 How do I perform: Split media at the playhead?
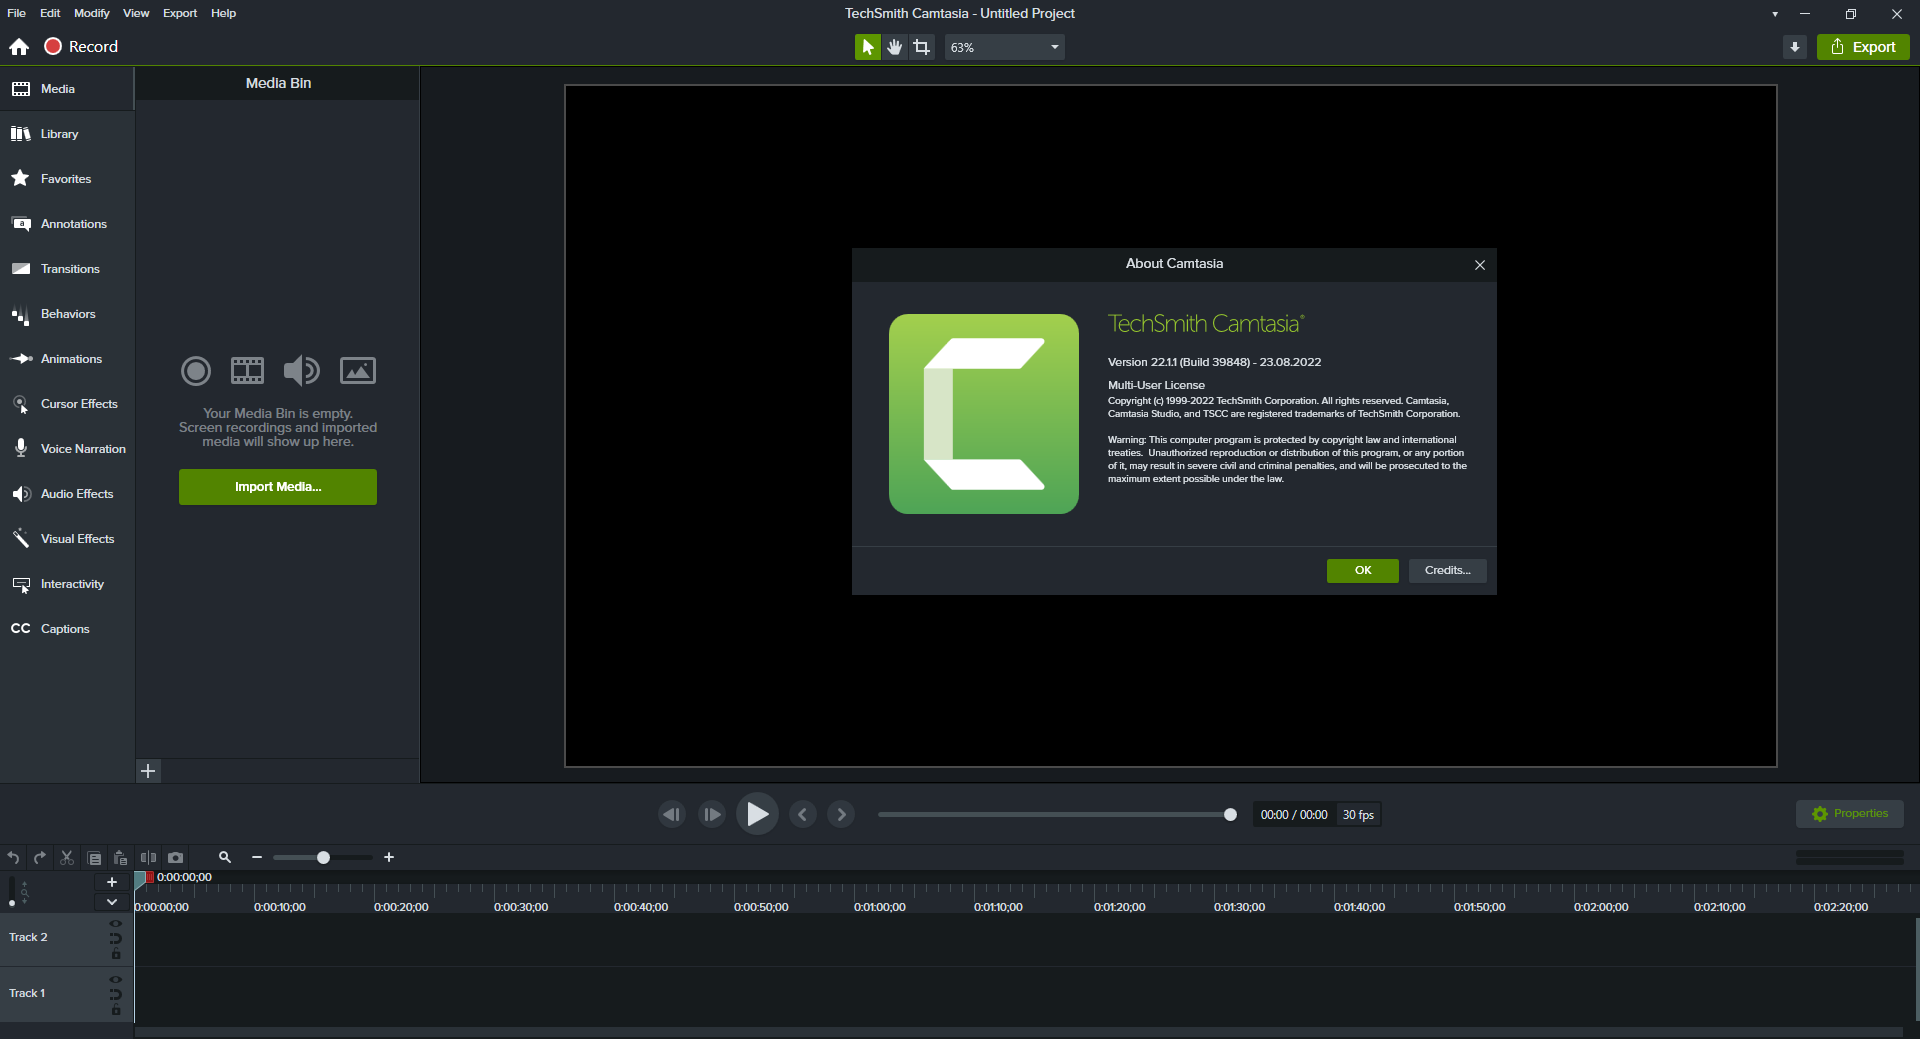(x=148, y=858)
